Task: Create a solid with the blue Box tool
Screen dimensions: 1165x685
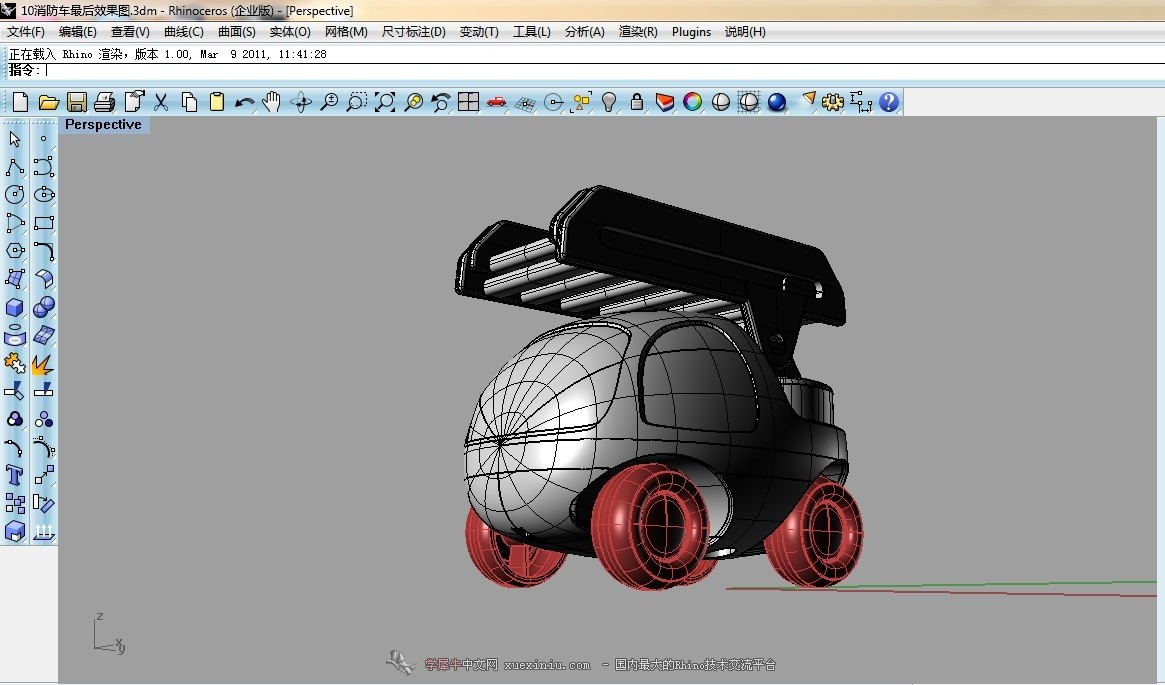Action: click(x=15, y=307)
